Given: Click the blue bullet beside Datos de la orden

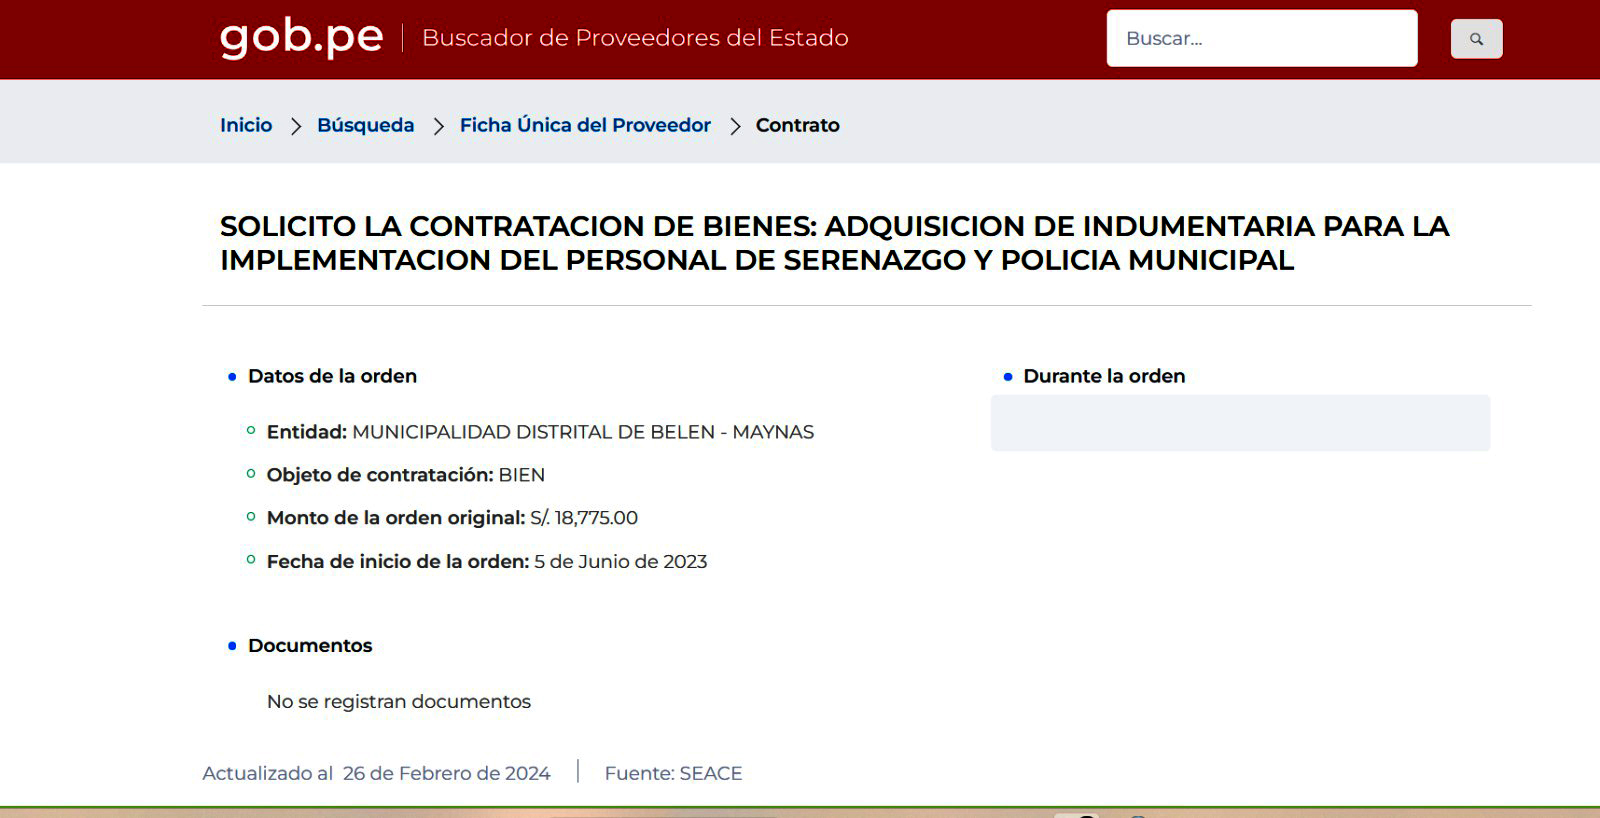Looking at the screenshot, I should pos(232,377).
